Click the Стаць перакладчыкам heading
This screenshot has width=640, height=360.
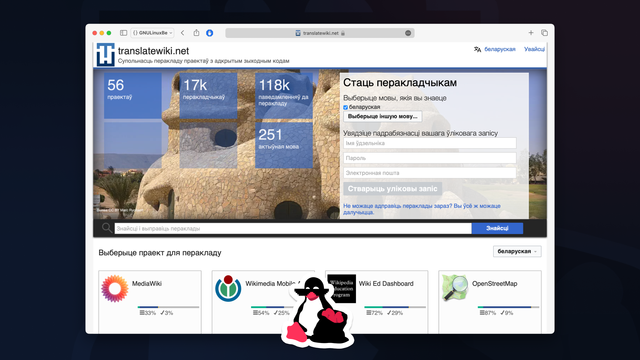click(x=400, y=83)
